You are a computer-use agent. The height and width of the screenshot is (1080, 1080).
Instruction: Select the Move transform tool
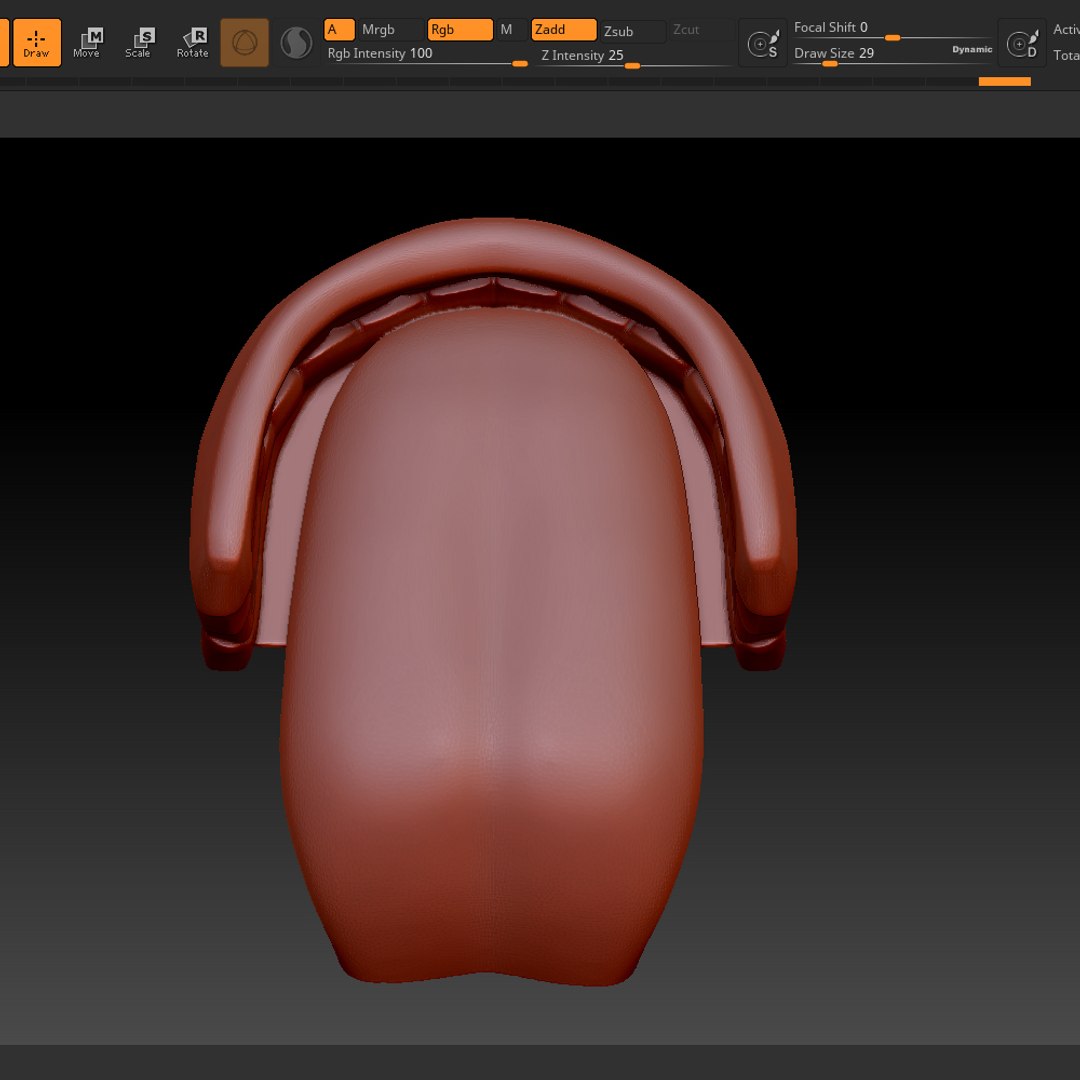(87, 43)
